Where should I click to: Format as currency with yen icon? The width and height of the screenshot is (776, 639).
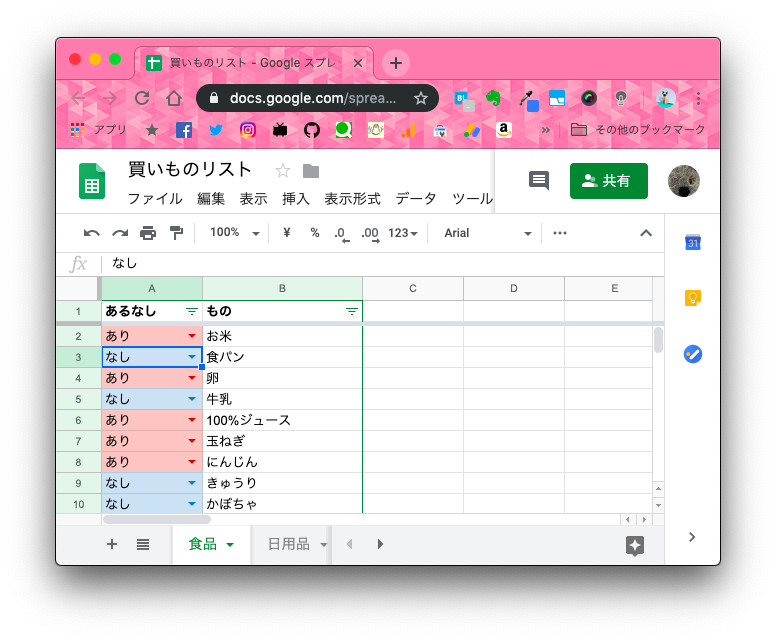287,233
